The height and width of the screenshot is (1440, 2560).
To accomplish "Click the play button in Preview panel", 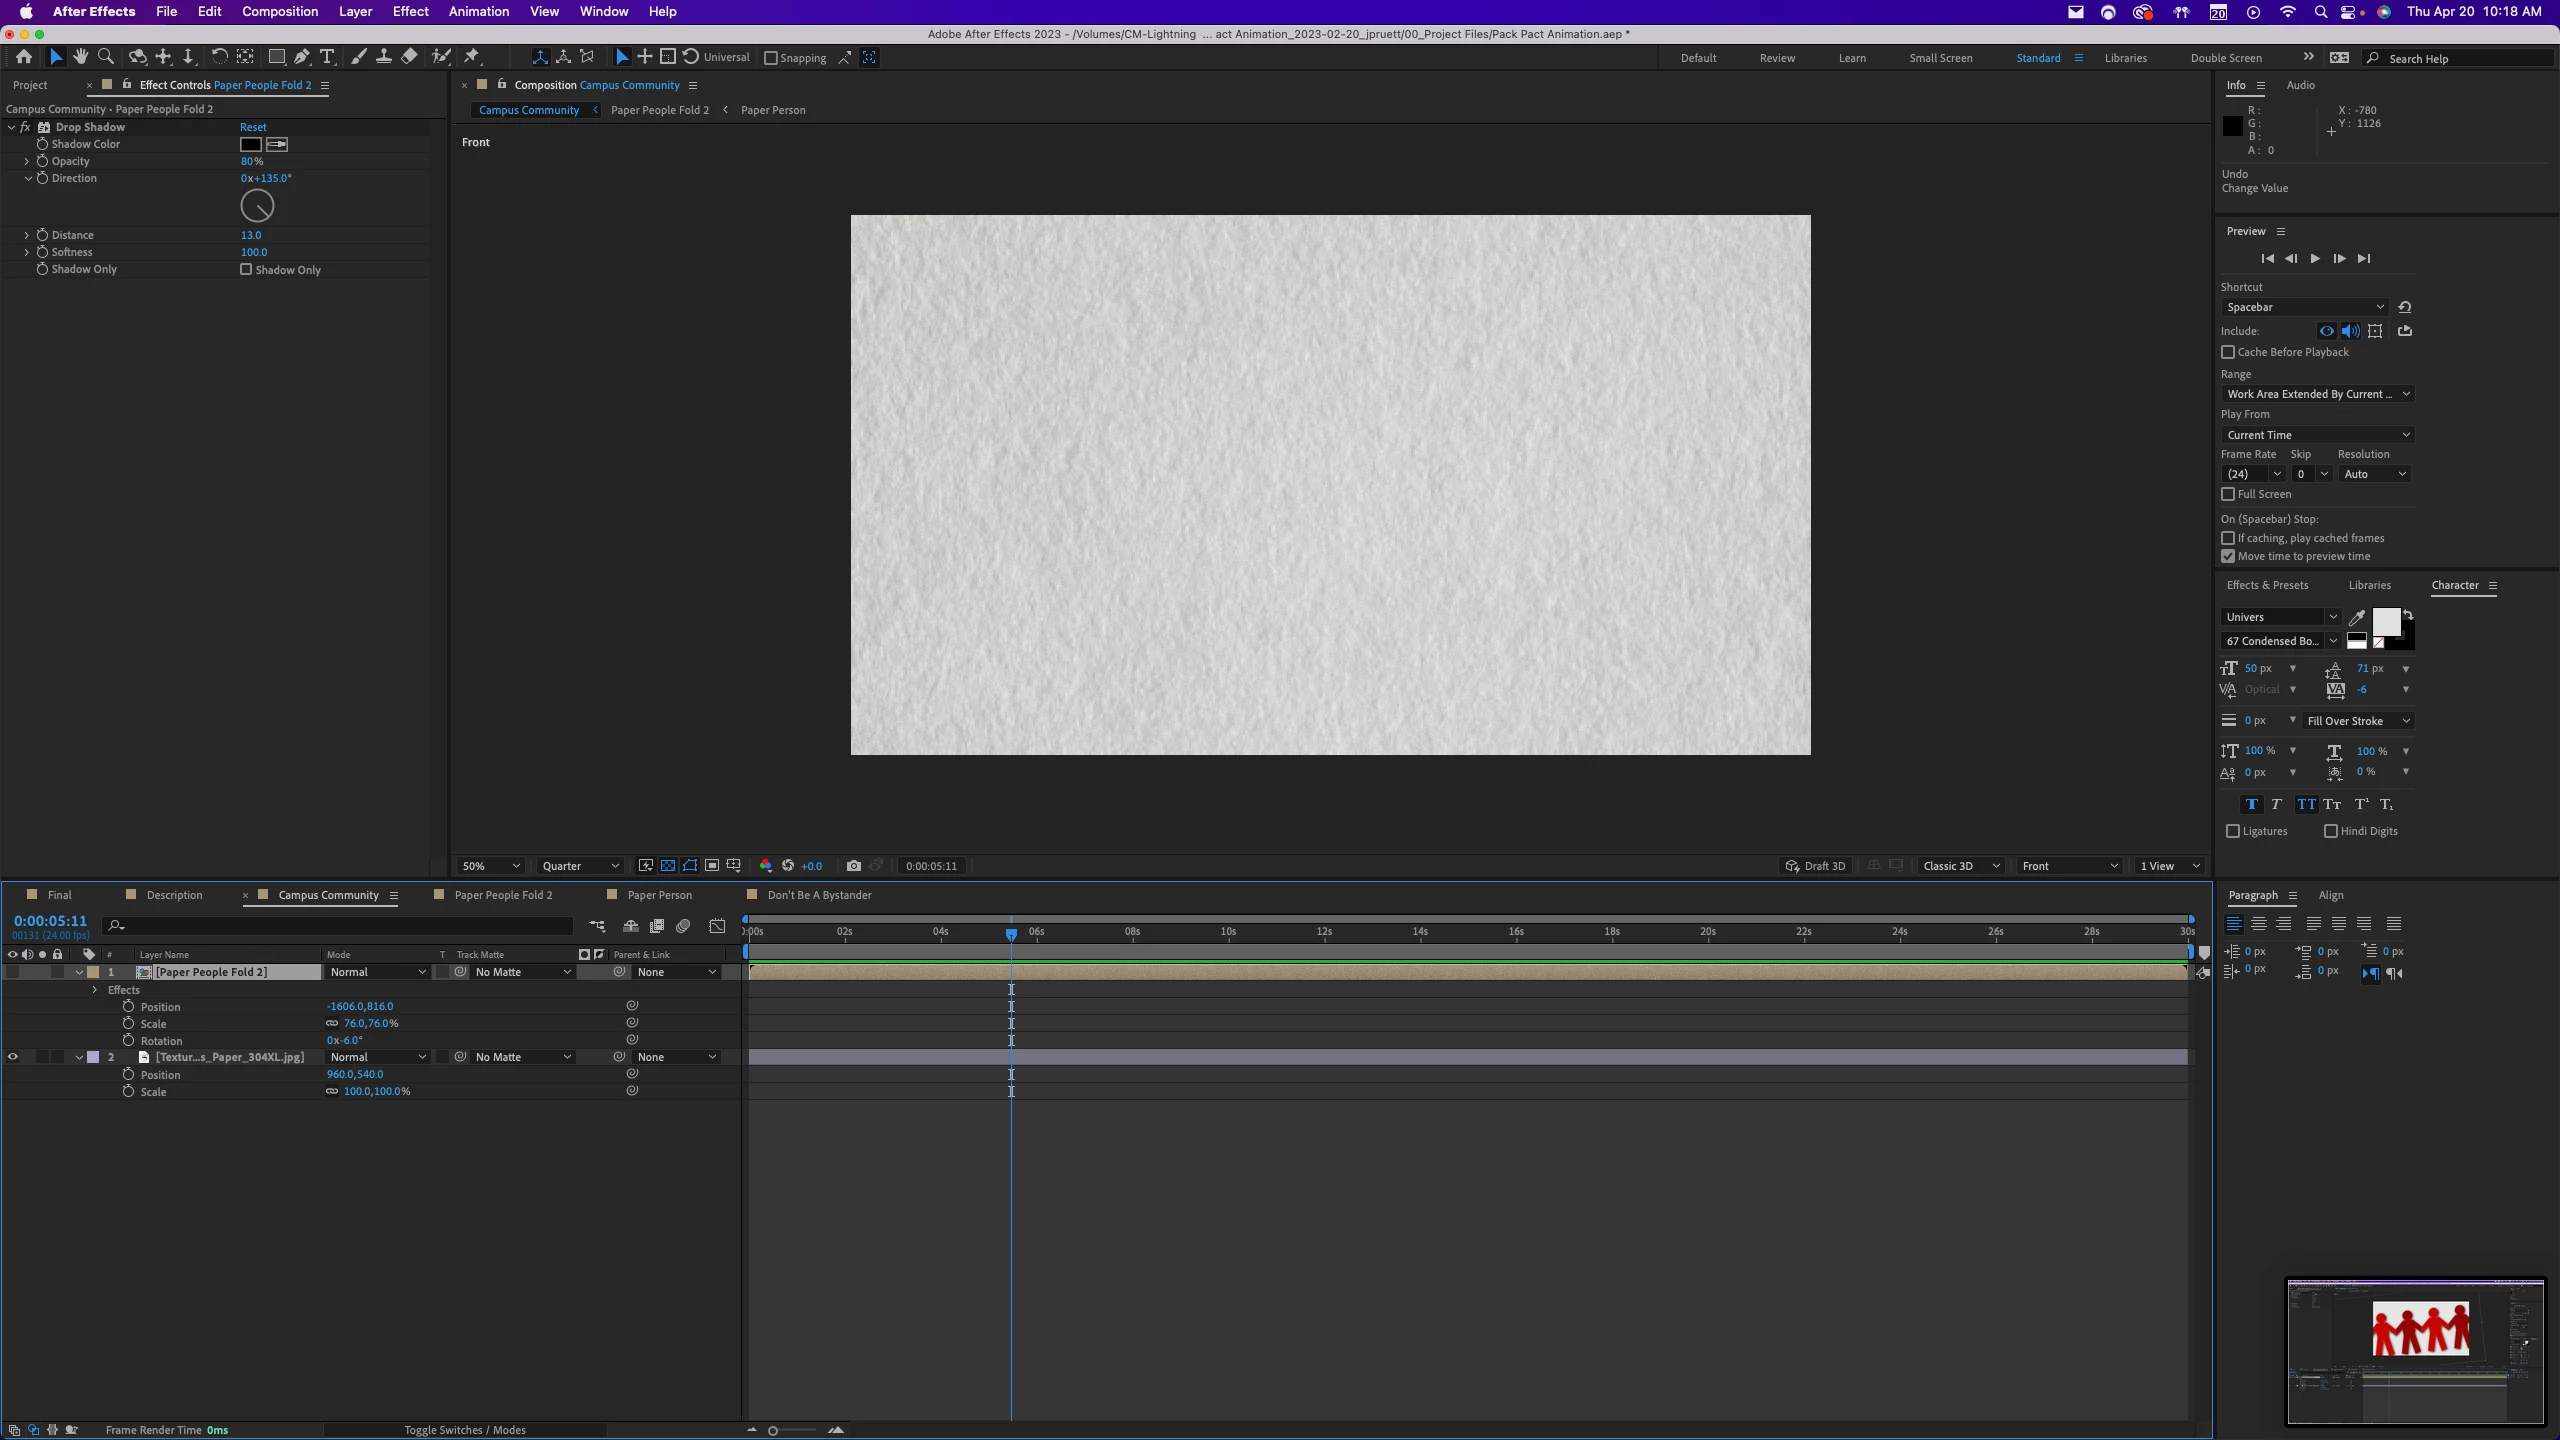I will (2315, 259).
